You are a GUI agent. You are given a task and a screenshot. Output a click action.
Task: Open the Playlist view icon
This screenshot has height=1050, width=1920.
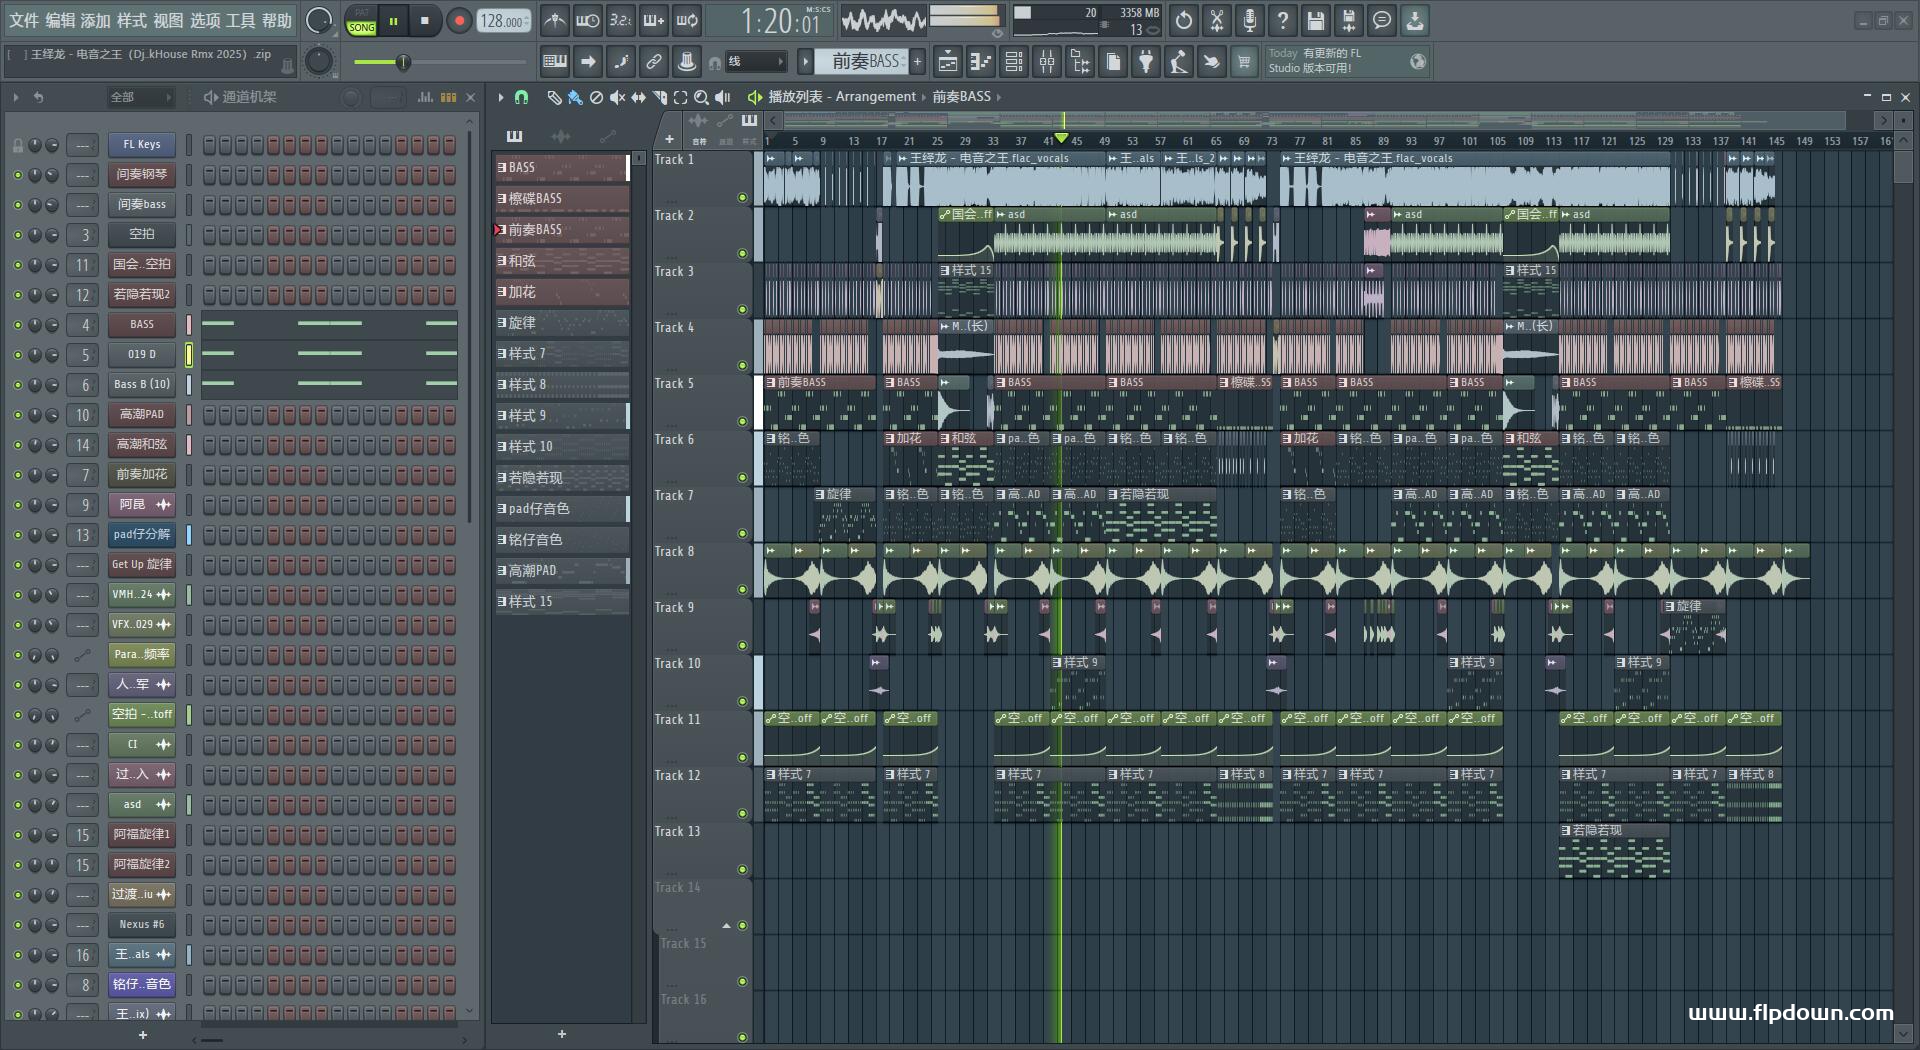tap(948, 62)
